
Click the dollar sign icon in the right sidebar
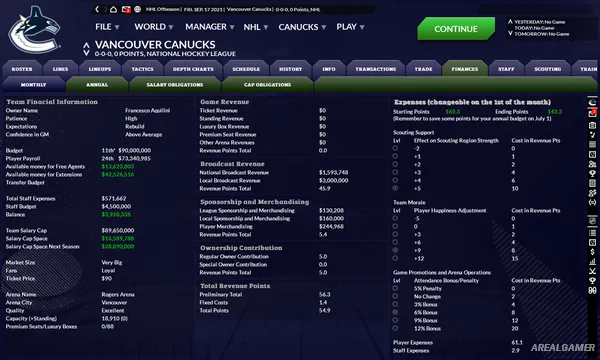tap(592, 252)
